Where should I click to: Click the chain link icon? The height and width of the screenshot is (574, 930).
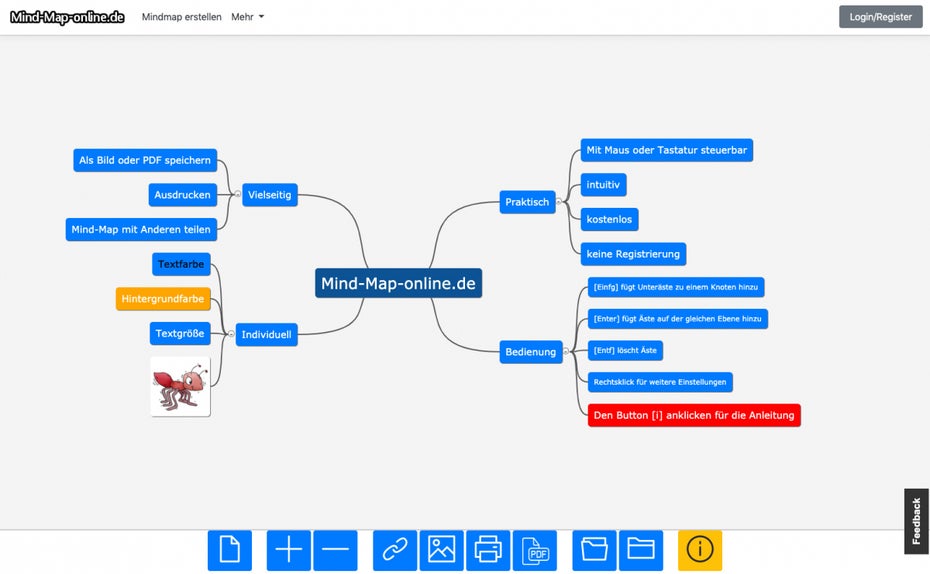click(395, 550)
